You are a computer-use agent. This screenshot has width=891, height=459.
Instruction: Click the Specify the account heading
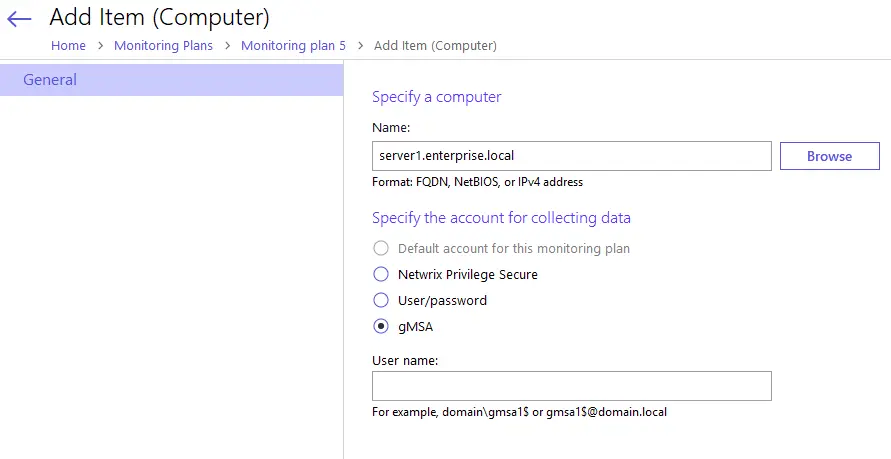501,217
